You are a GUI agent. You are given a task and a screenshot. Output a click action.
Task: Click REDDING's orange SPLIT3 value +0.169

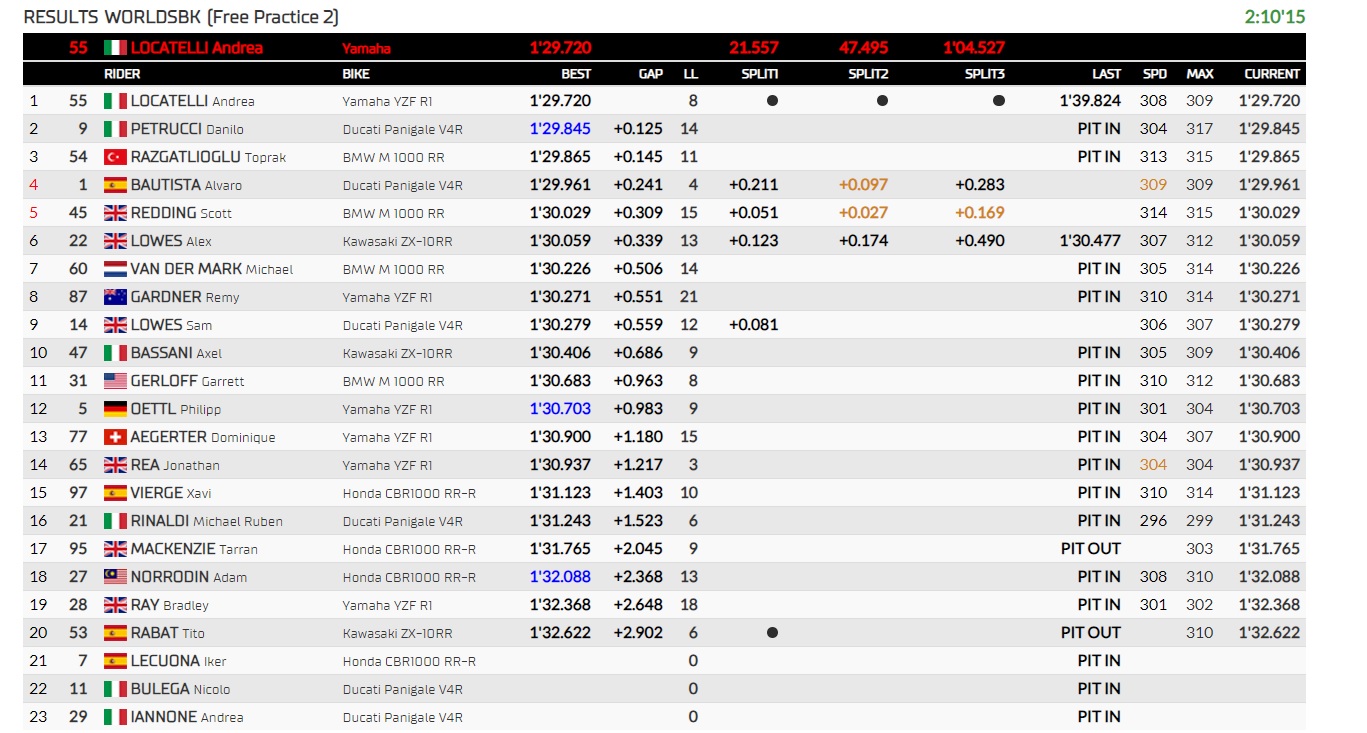980,213
